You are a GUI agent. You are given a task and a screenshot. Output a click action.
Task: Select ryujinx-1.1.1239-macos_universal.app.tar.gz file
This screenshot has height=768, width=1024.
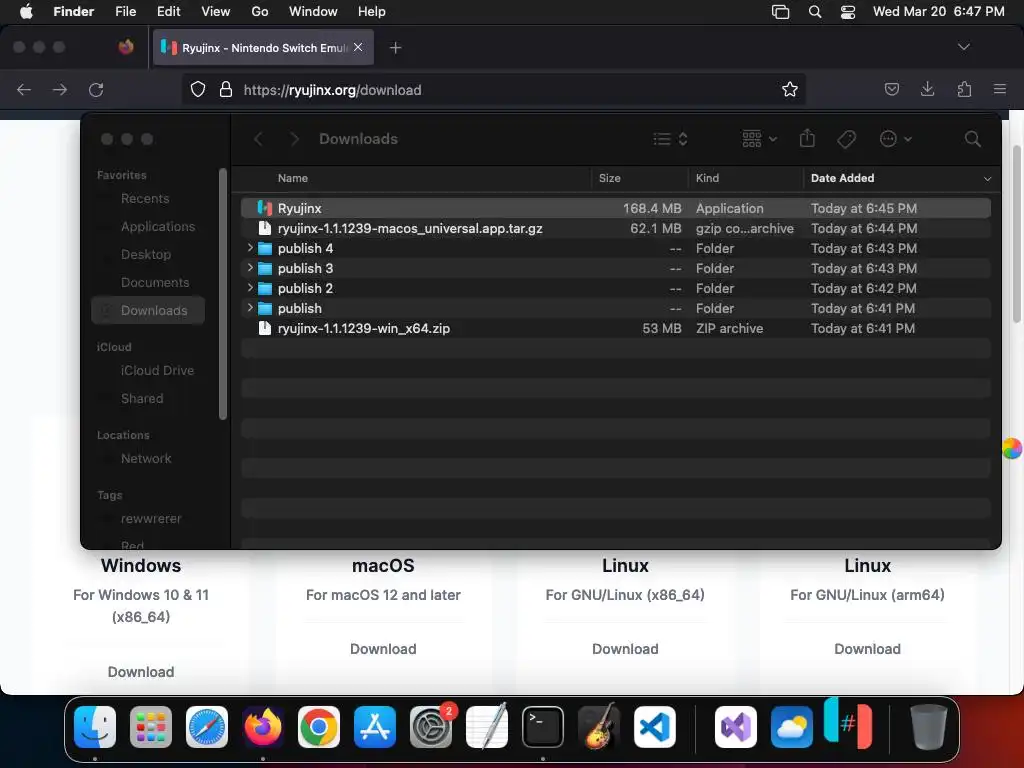click(x=616, y=229)
